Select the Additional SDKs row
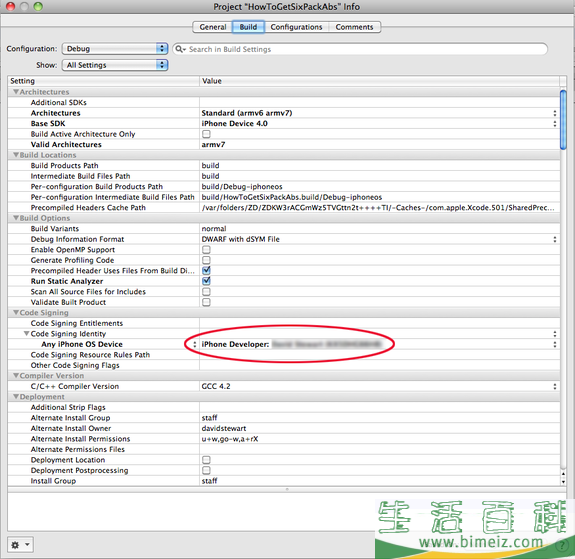Screen dimensions: 575x559 [284, 102]
